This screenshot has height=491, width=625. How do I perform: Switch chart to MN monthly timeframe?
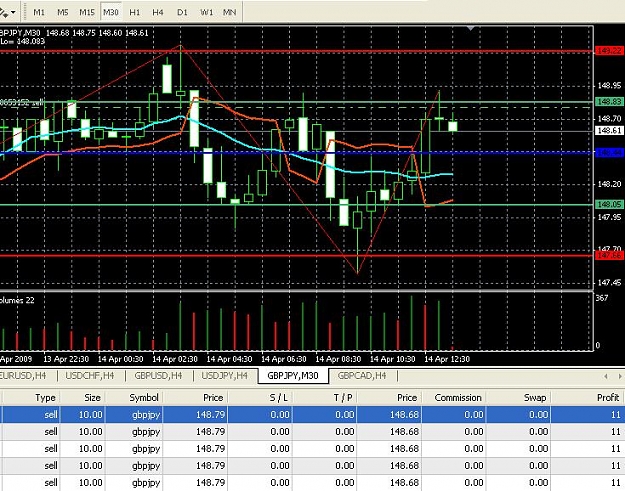tap(229, 12)
